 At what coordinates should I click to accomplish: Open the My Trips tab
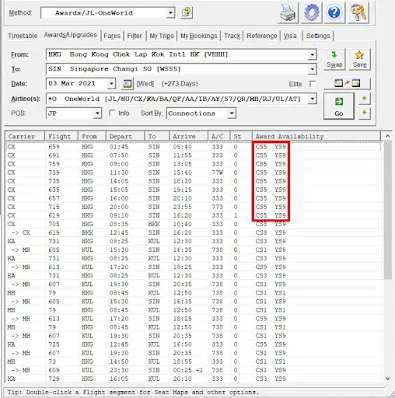pyautogui.click(x=162, y=36)
